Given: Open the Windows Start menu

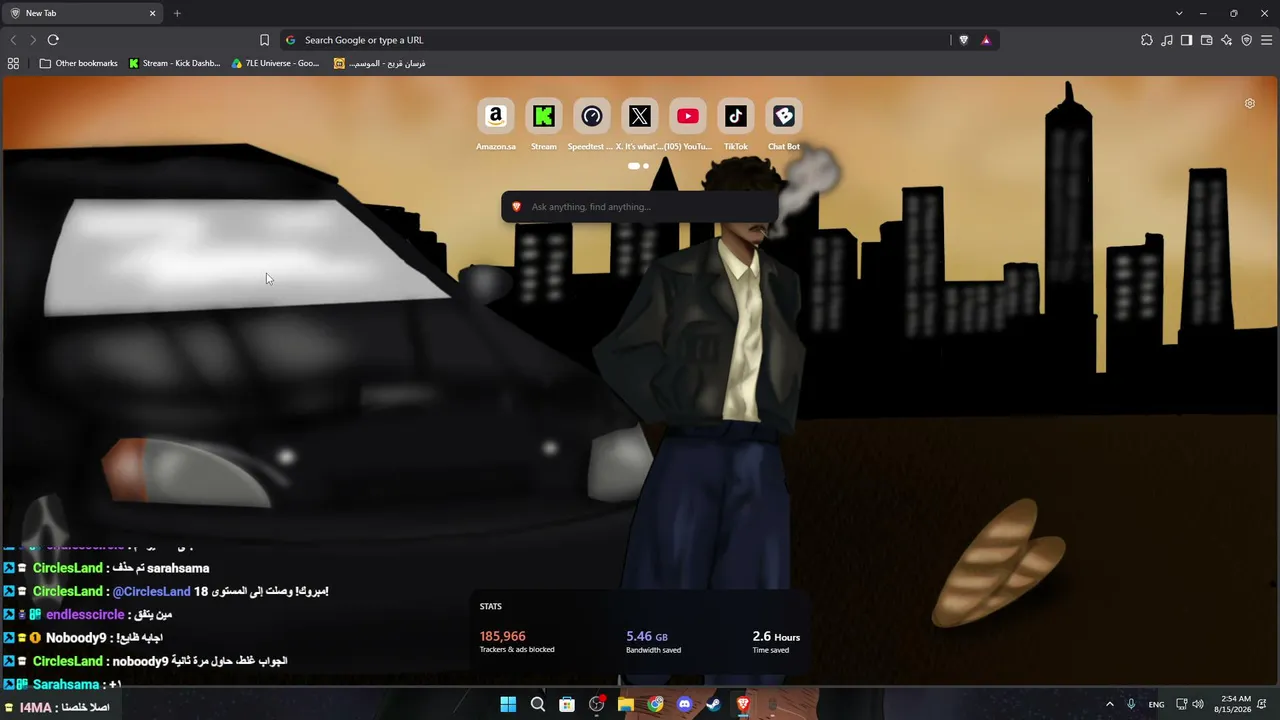Looking at the screenshot, I should [x=508, y=704].
